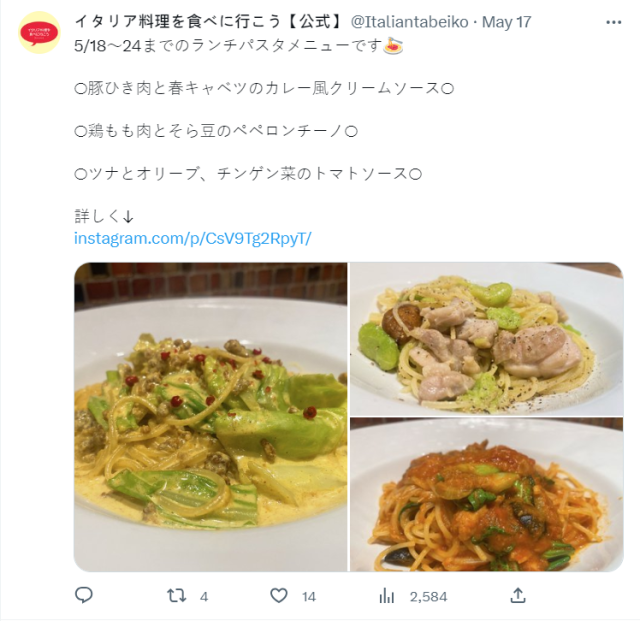Click the 豚ひき肉と春キャベツ menu text line

point(264,89)
